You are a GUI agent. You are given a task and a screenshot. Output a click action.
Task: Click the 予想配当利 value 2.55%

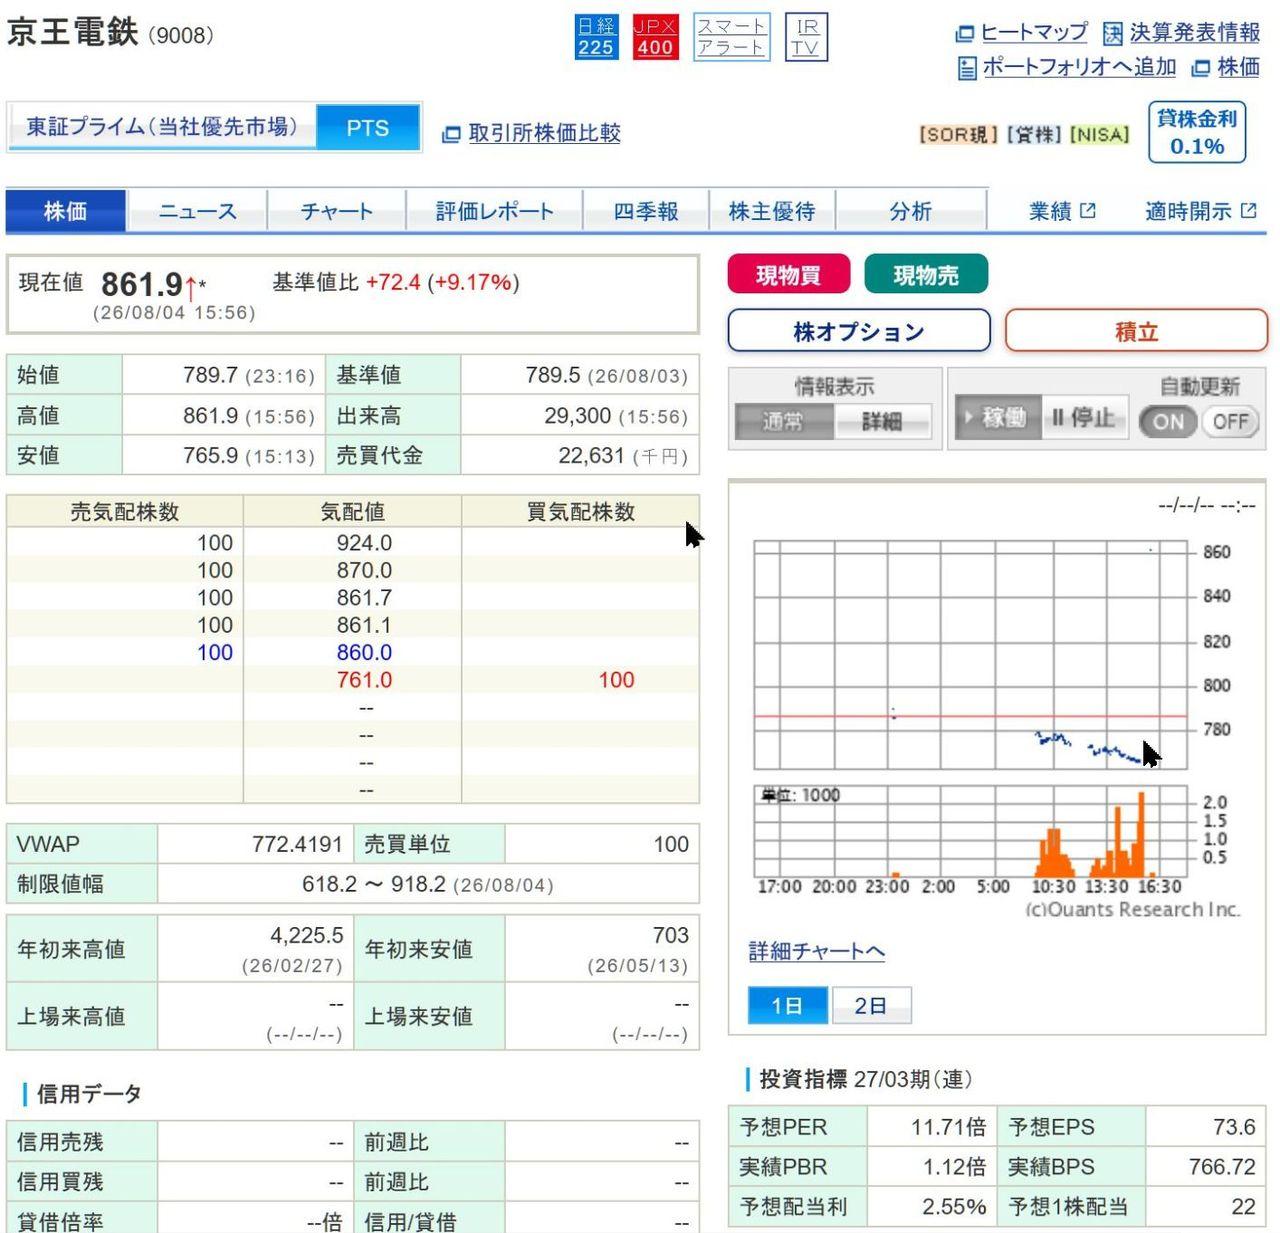[x=954, y=1207]
